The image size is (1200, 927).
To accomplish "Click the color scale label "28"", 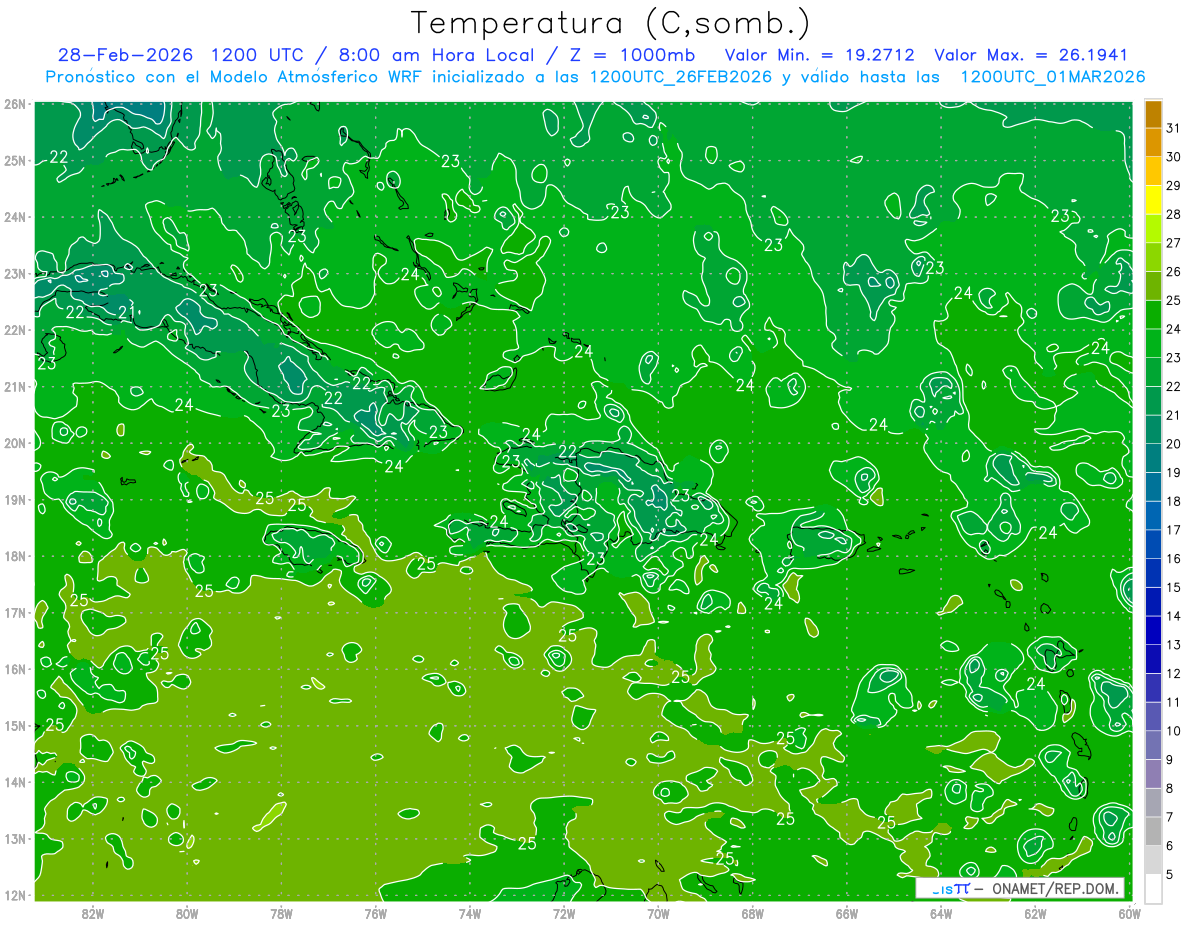I will pos(1174,214).
